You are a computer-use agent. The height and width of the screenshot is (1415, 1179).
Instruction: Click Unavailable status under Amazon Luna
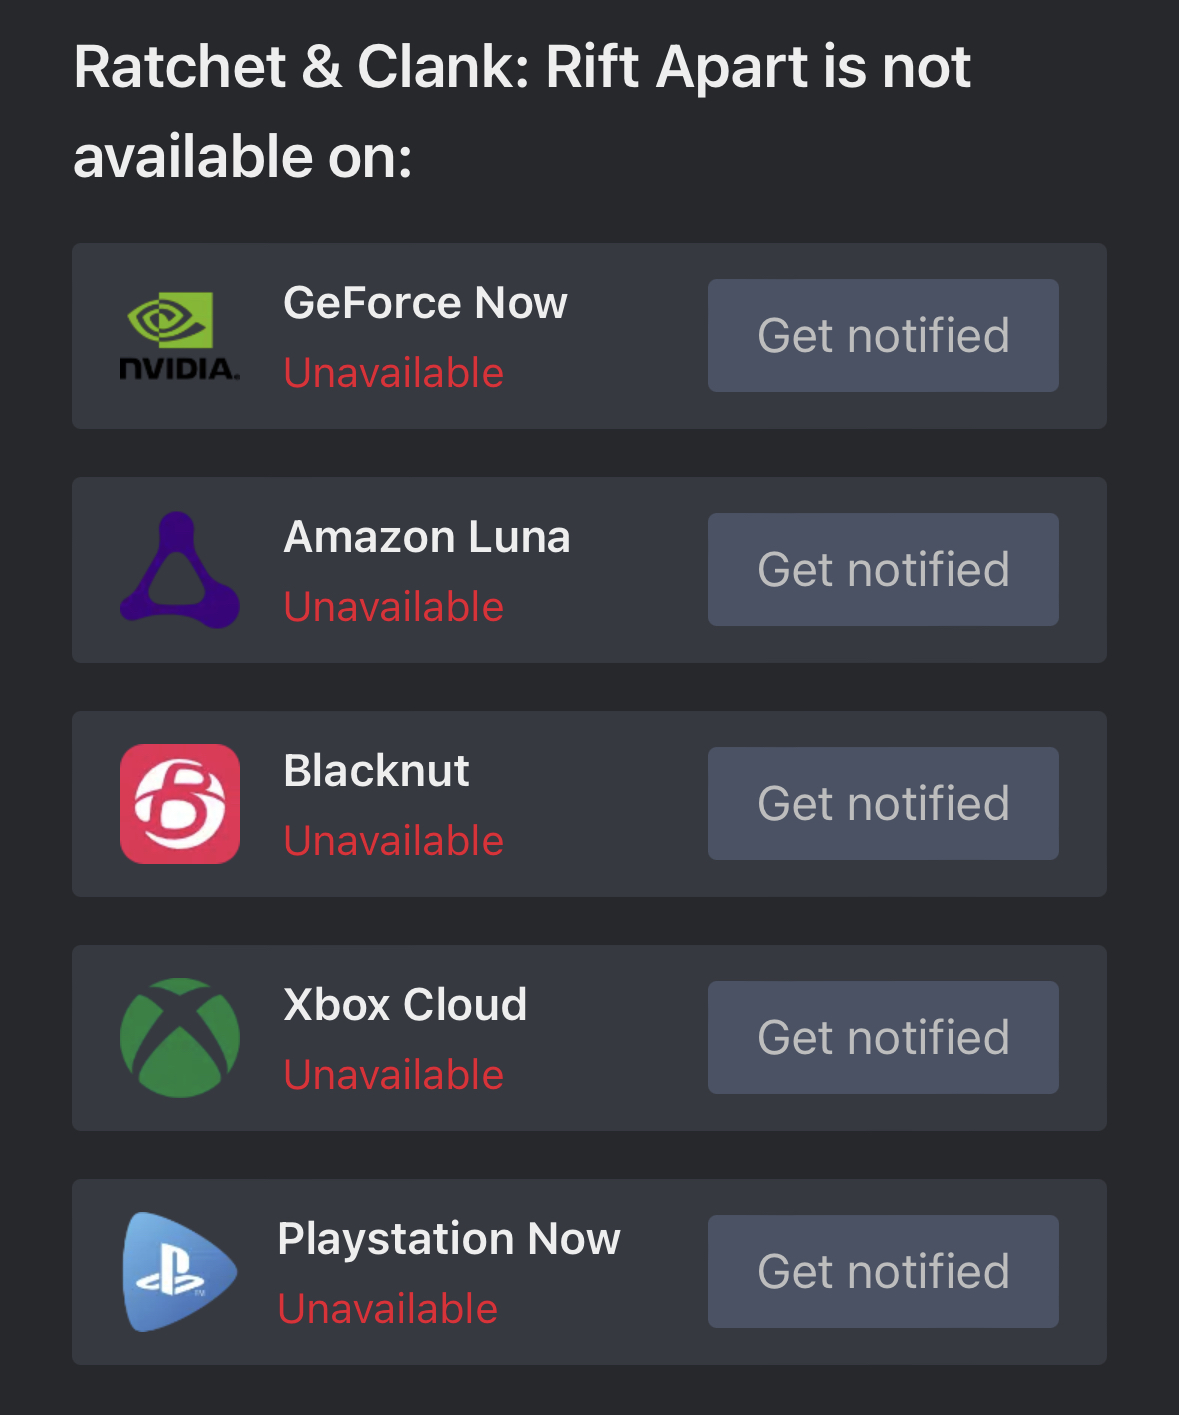(x=393, y=607)
